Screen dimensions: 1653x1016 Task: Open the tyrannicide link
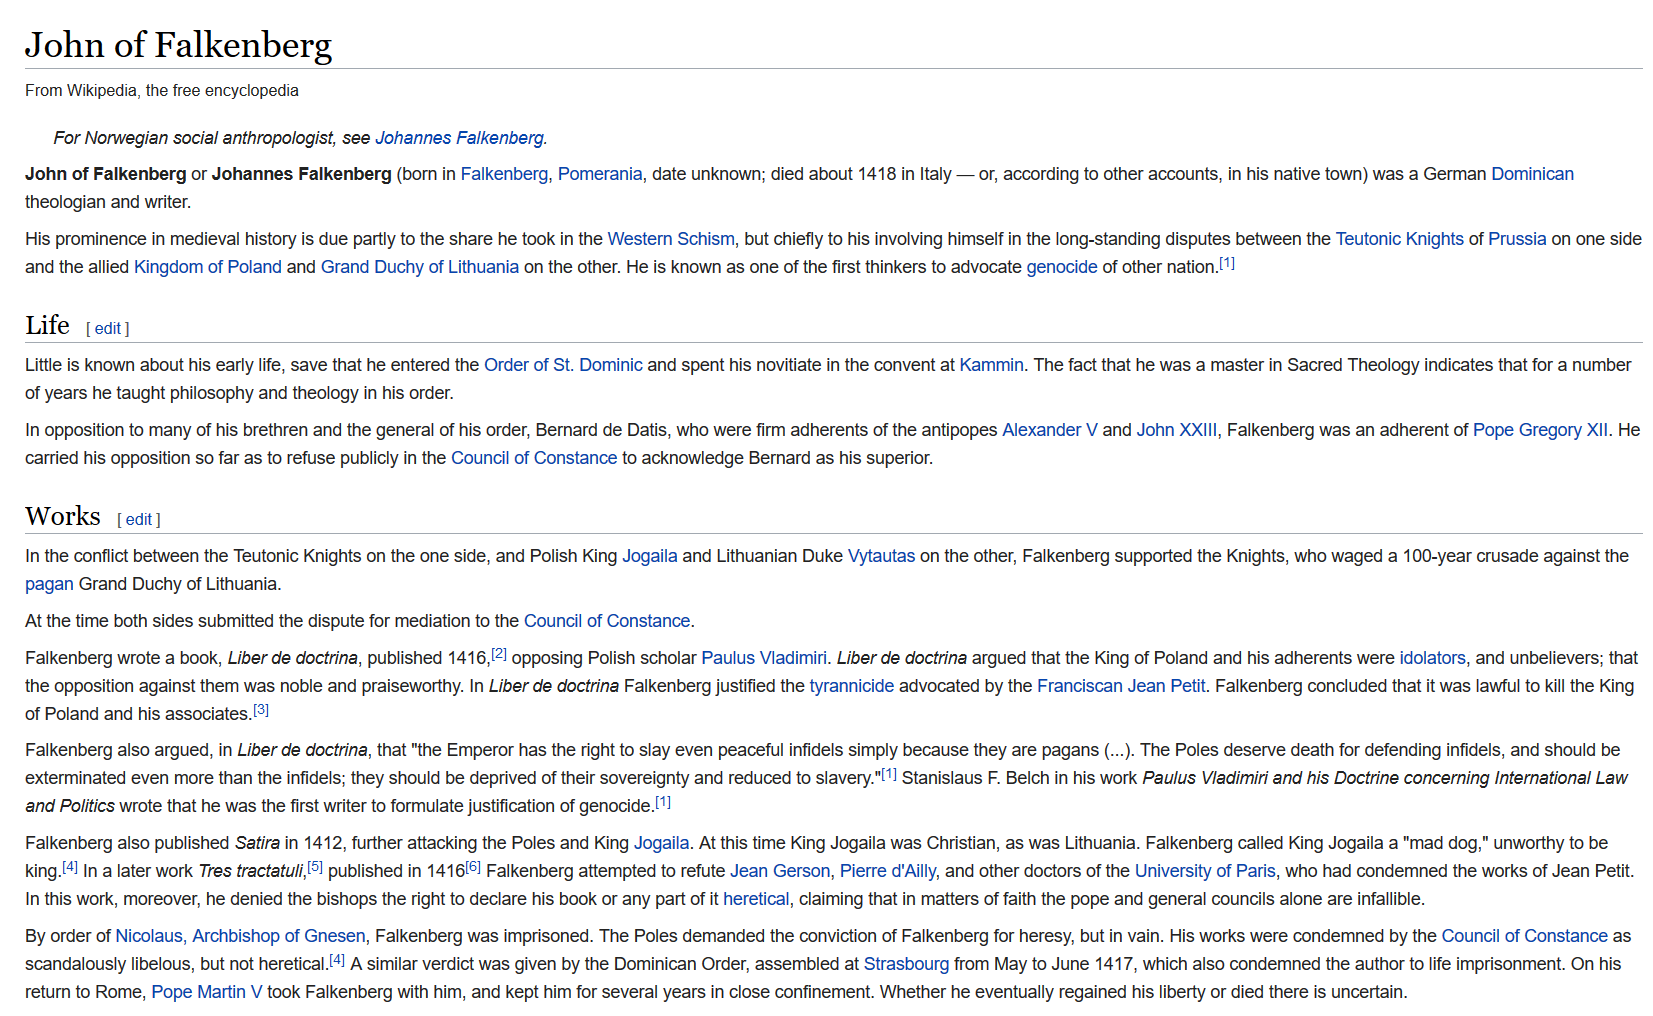[852, 686]
